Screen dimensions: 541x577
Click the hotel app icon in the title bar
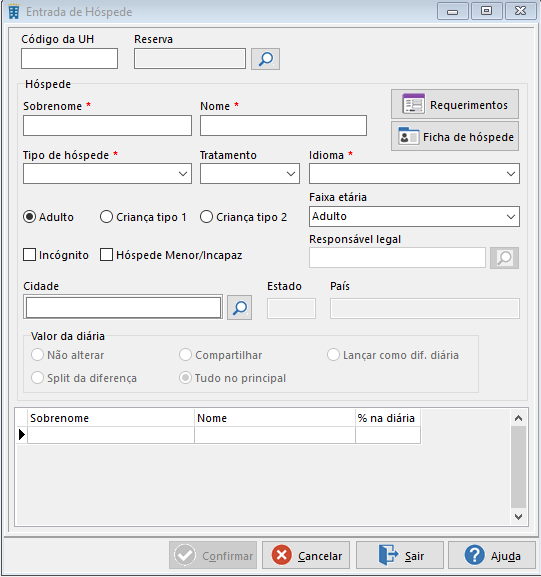pos(14,12)
